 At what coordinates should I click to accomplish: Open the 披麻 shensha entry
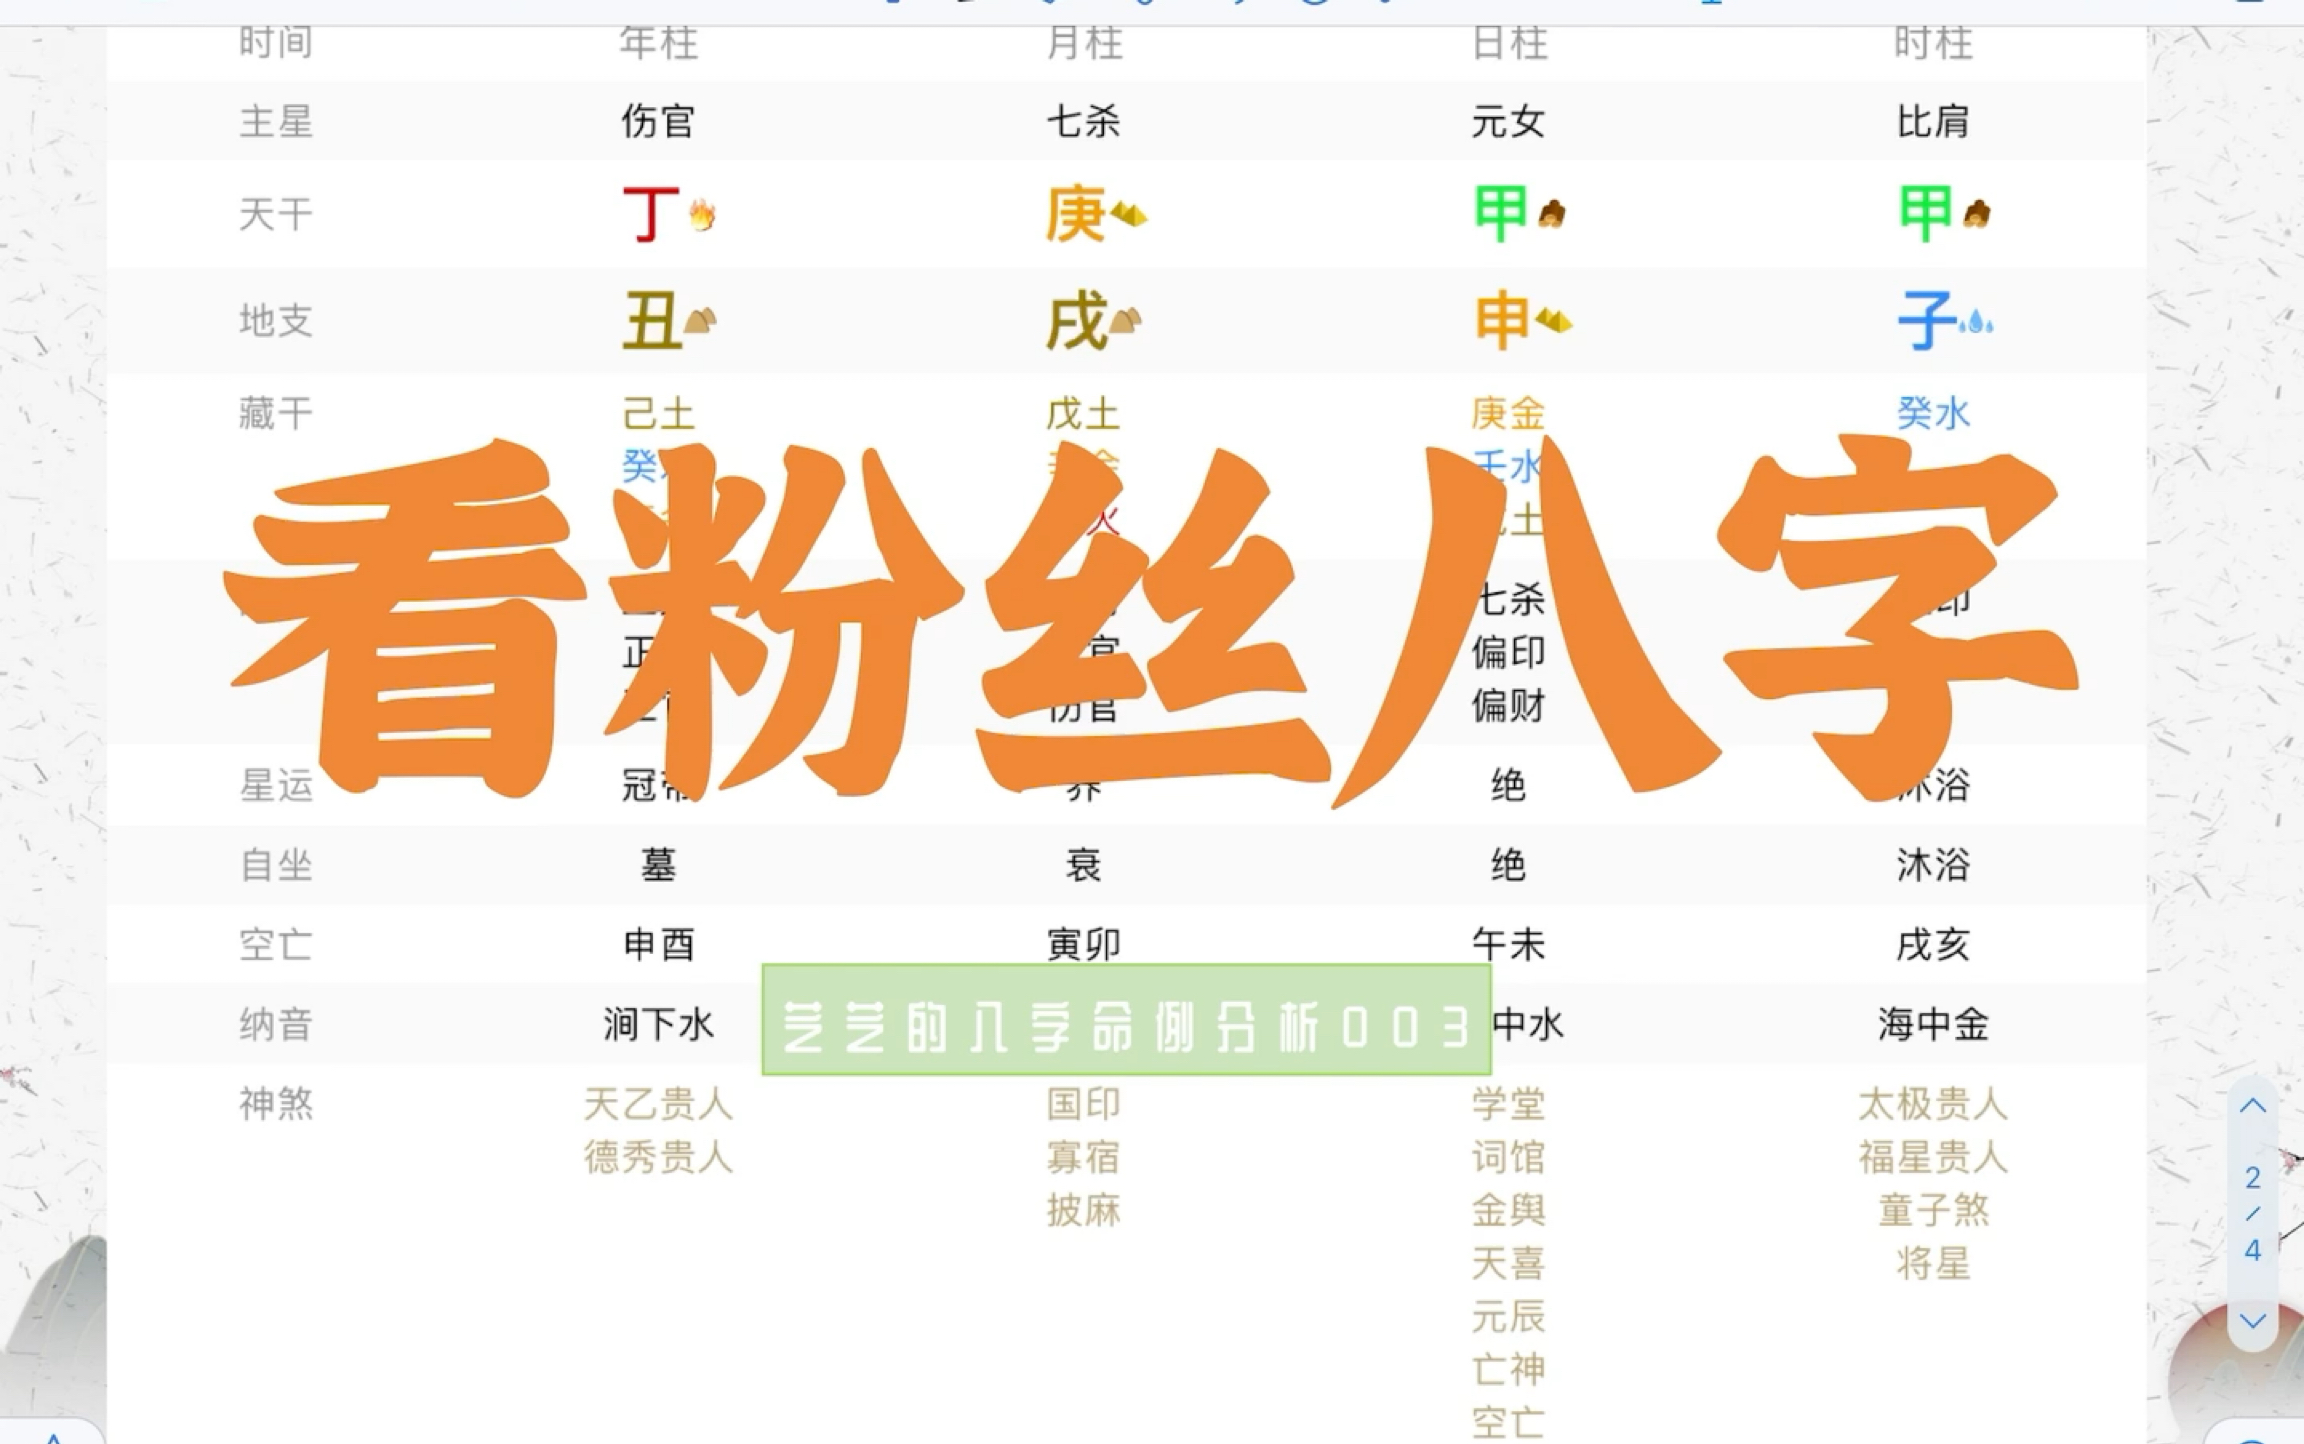pyautogui.click(x=1083, y=1210)
